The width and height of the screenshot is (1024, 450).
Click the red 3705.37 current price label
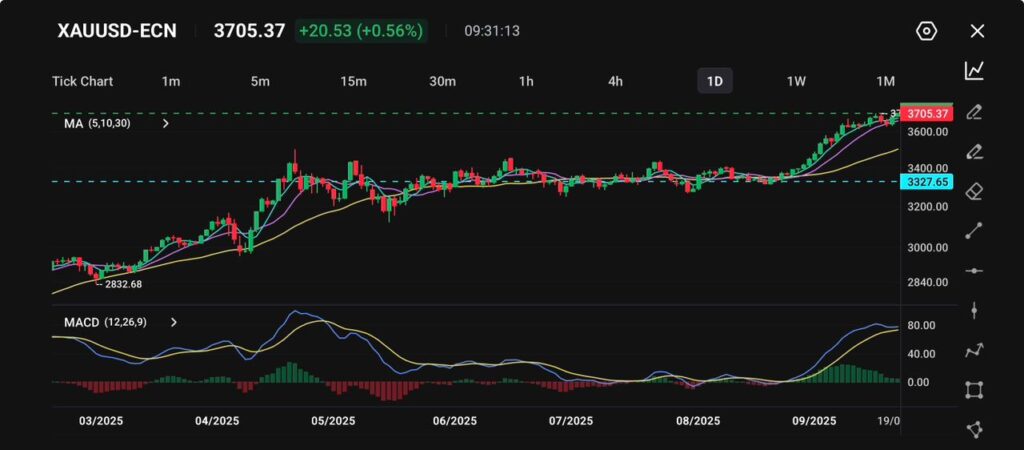click(926, 113)
